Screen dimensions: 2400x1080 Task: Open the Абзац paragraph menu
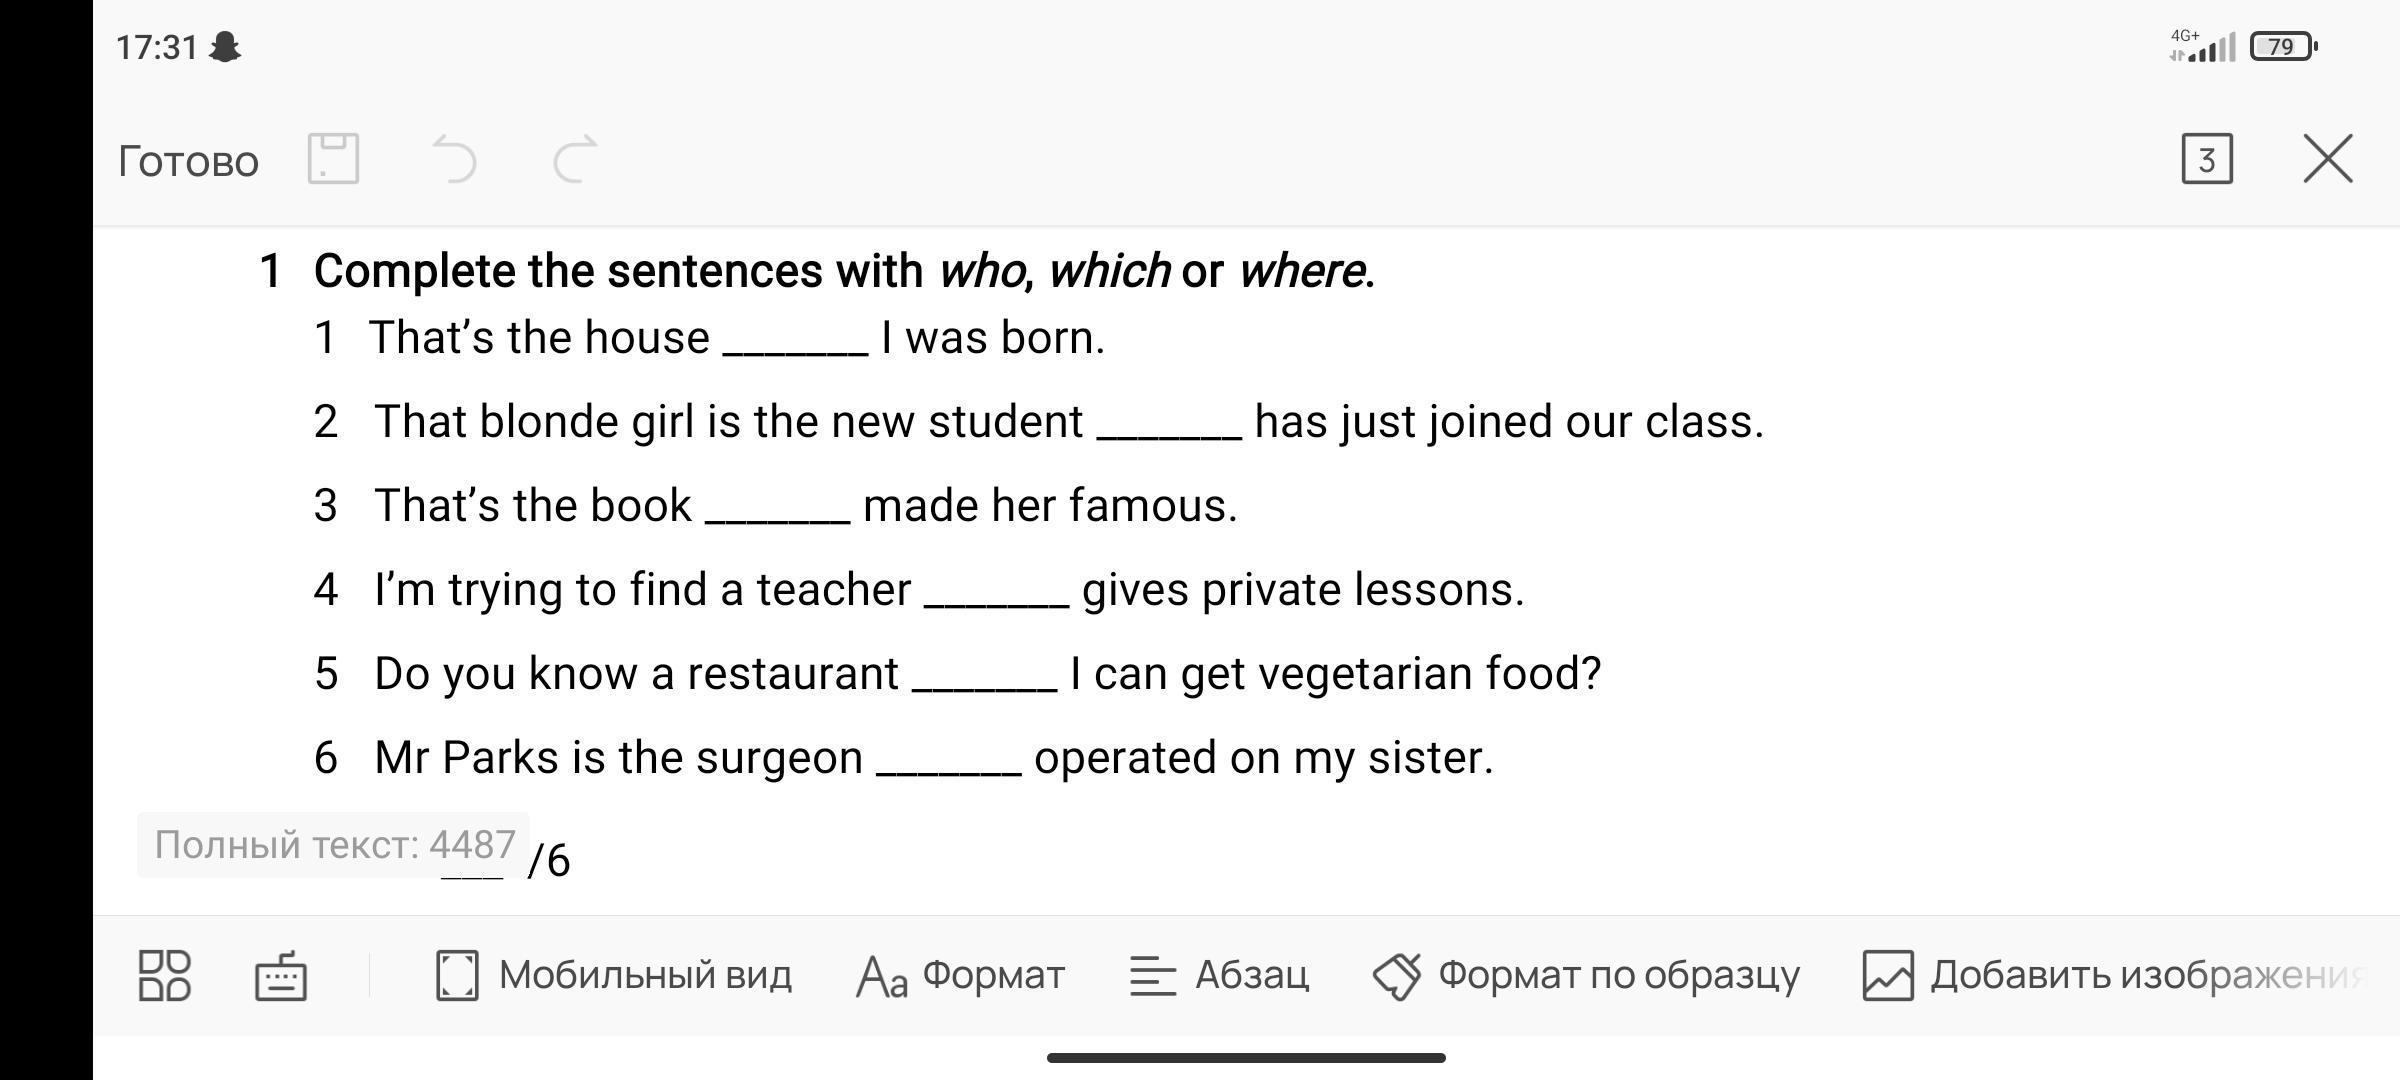pyautogui.click(x=1218, y=975)
